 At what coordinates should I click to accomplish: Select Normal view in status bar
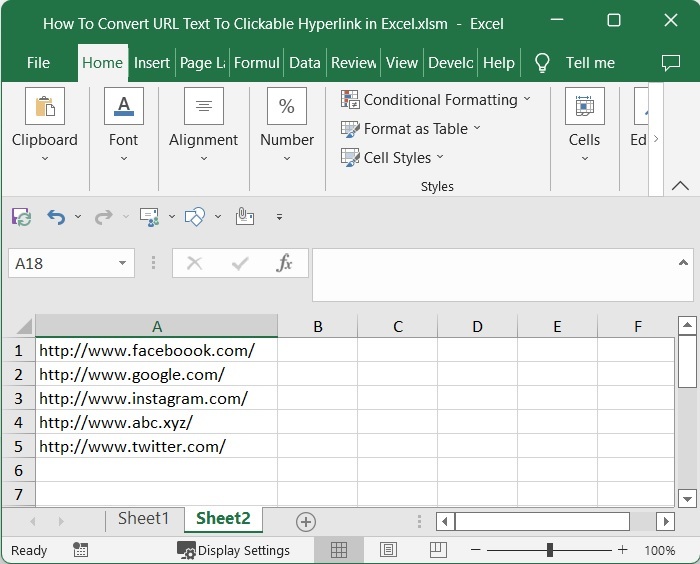click(x=339, y=550)
